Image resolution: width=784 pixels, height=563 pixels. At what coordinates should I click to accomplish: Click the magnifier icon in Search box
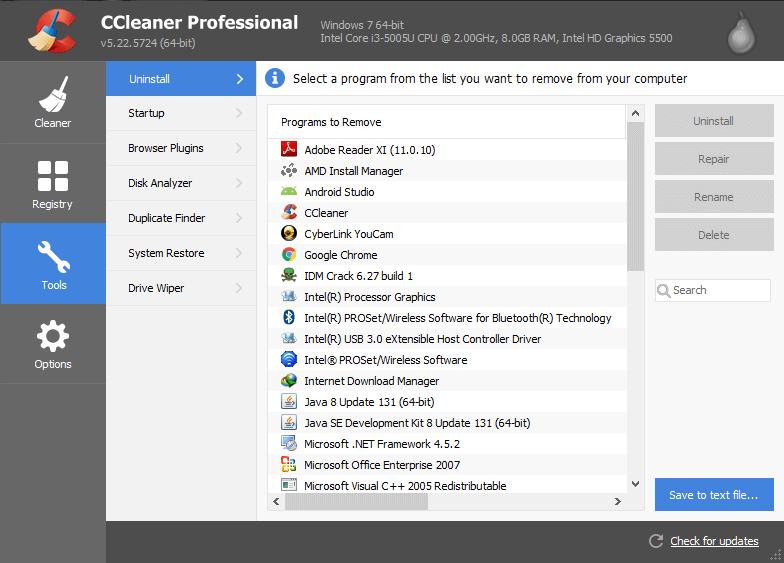pos(664,290)
